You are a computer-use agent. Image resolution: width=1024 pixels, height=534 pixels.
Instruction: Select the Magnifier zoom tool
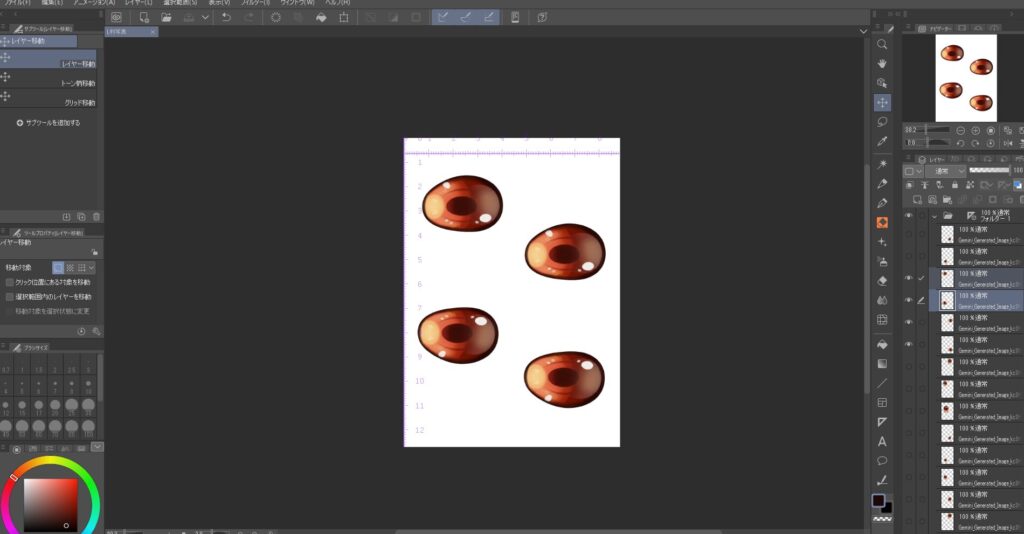pos(882,45)
